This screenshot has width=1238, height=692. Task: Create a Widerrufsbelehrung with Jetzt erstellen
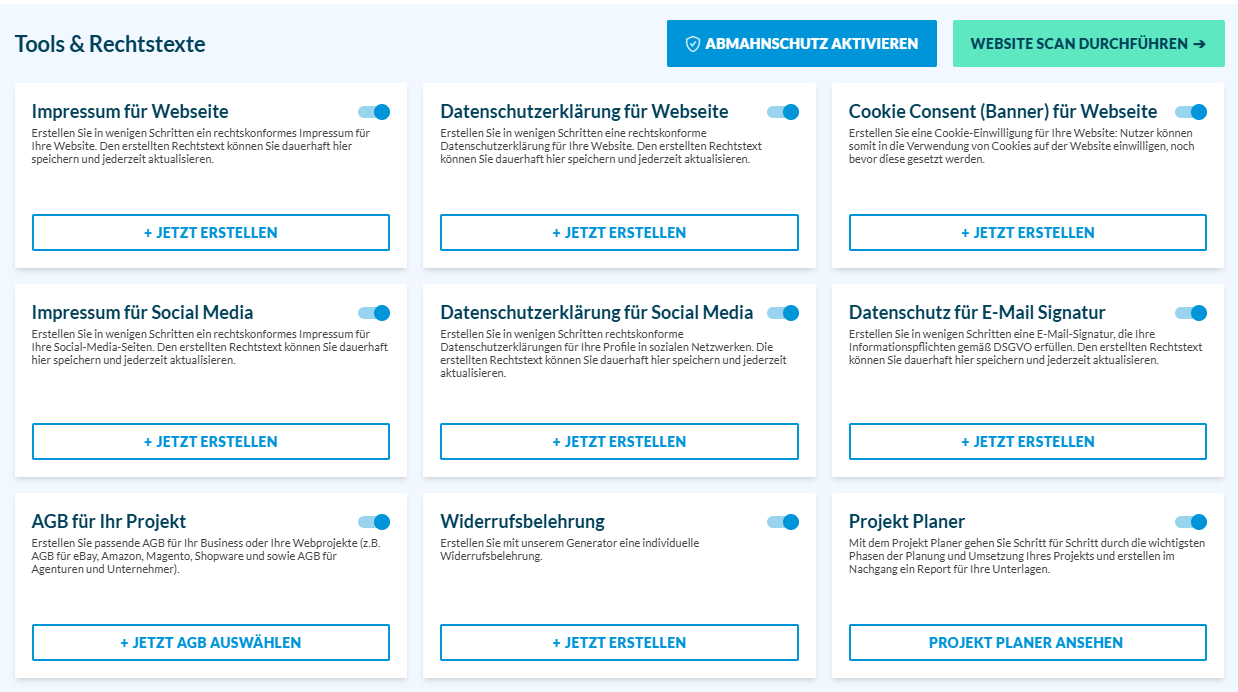click(619, 643)
